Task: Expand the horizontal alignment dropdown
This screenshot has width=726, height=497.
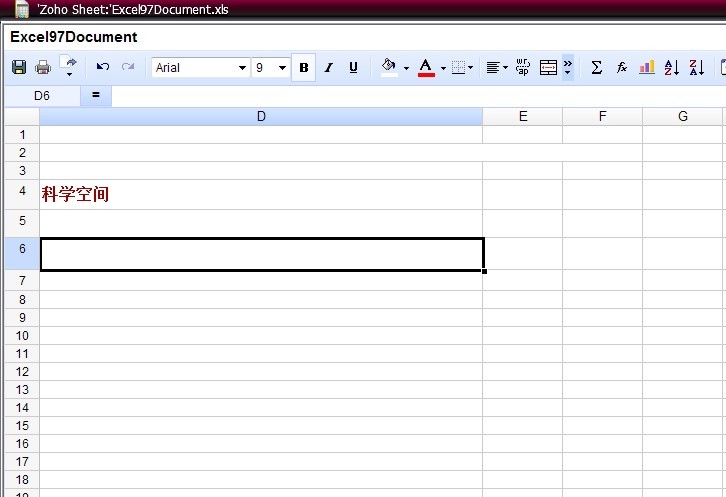Action: (x=505, y=68)
